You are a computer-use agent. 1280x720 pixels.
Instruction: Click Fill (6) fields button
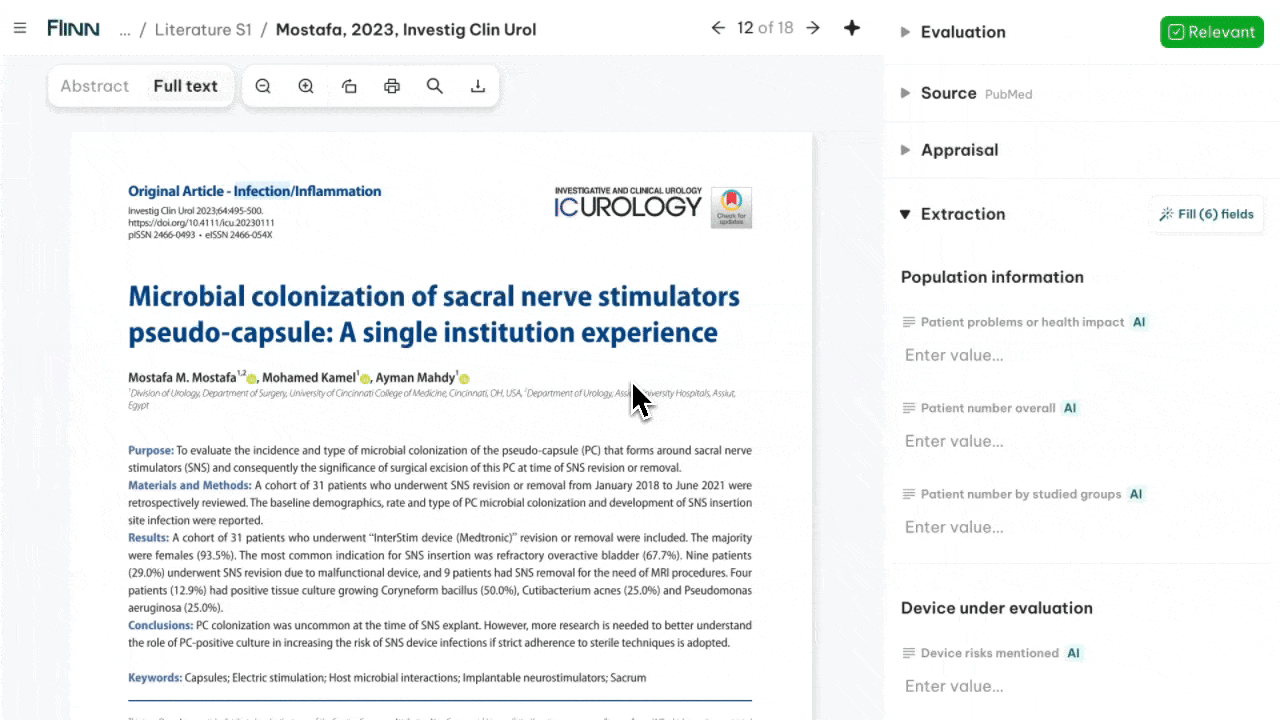1206,214
